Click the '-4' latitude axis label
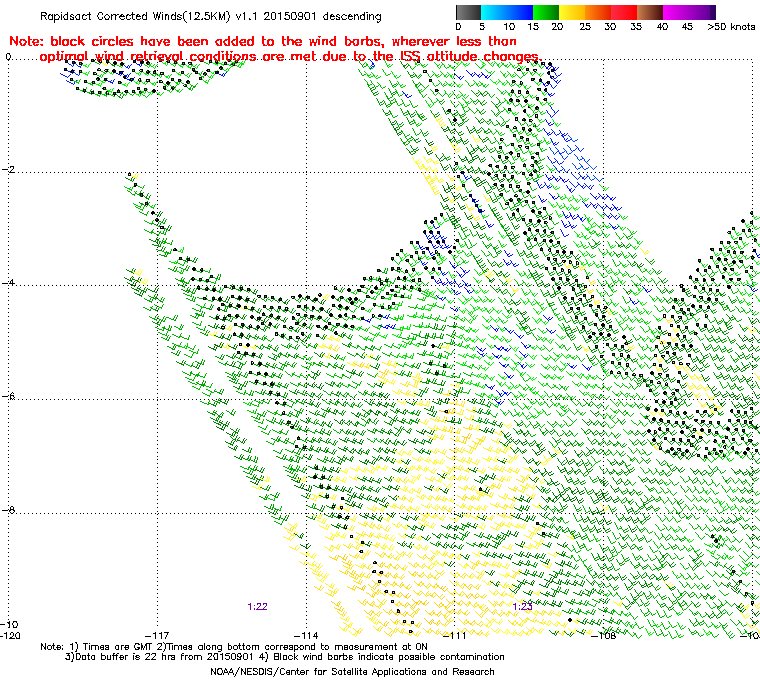The image size is (760, 688). click(8, 283)
